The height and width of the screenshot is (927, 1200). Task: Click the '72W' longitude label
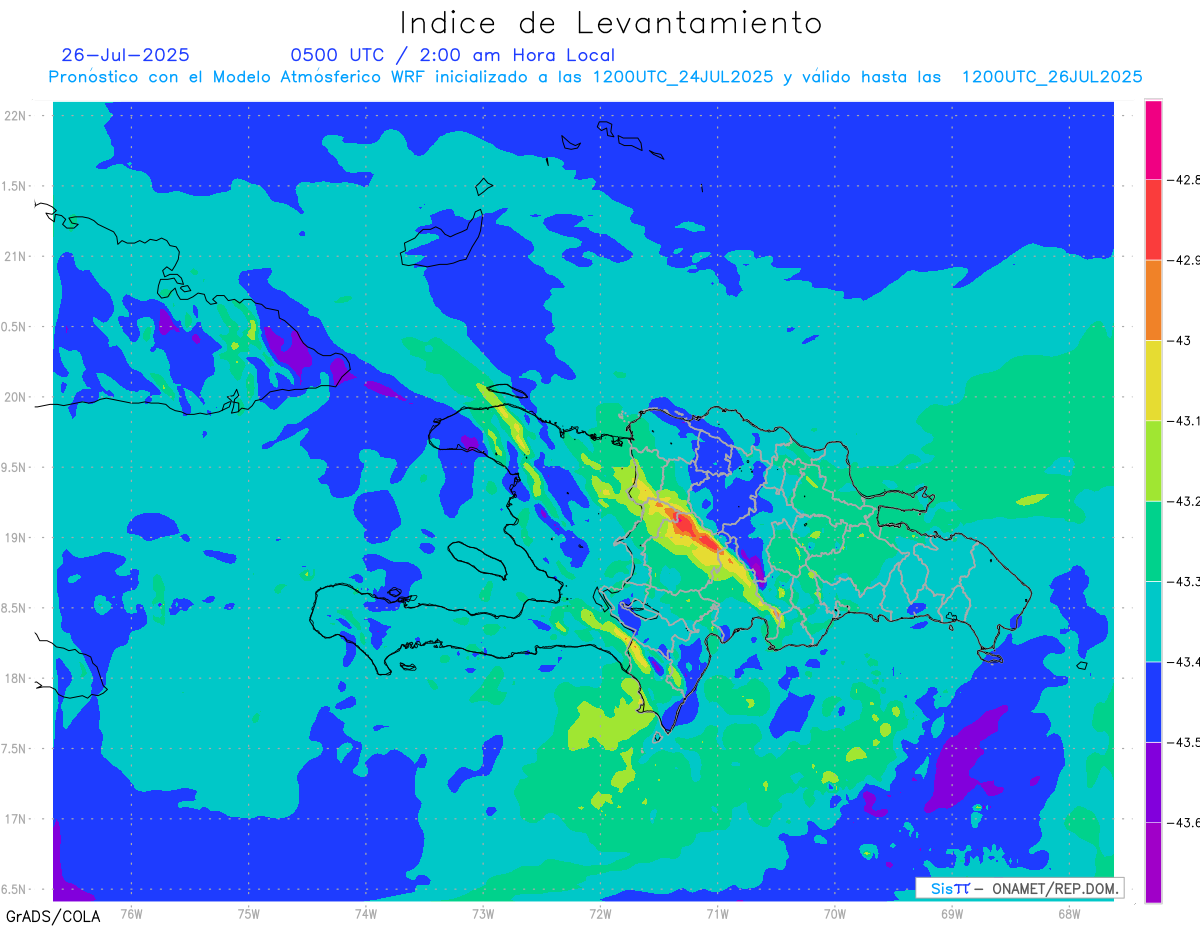600,913
